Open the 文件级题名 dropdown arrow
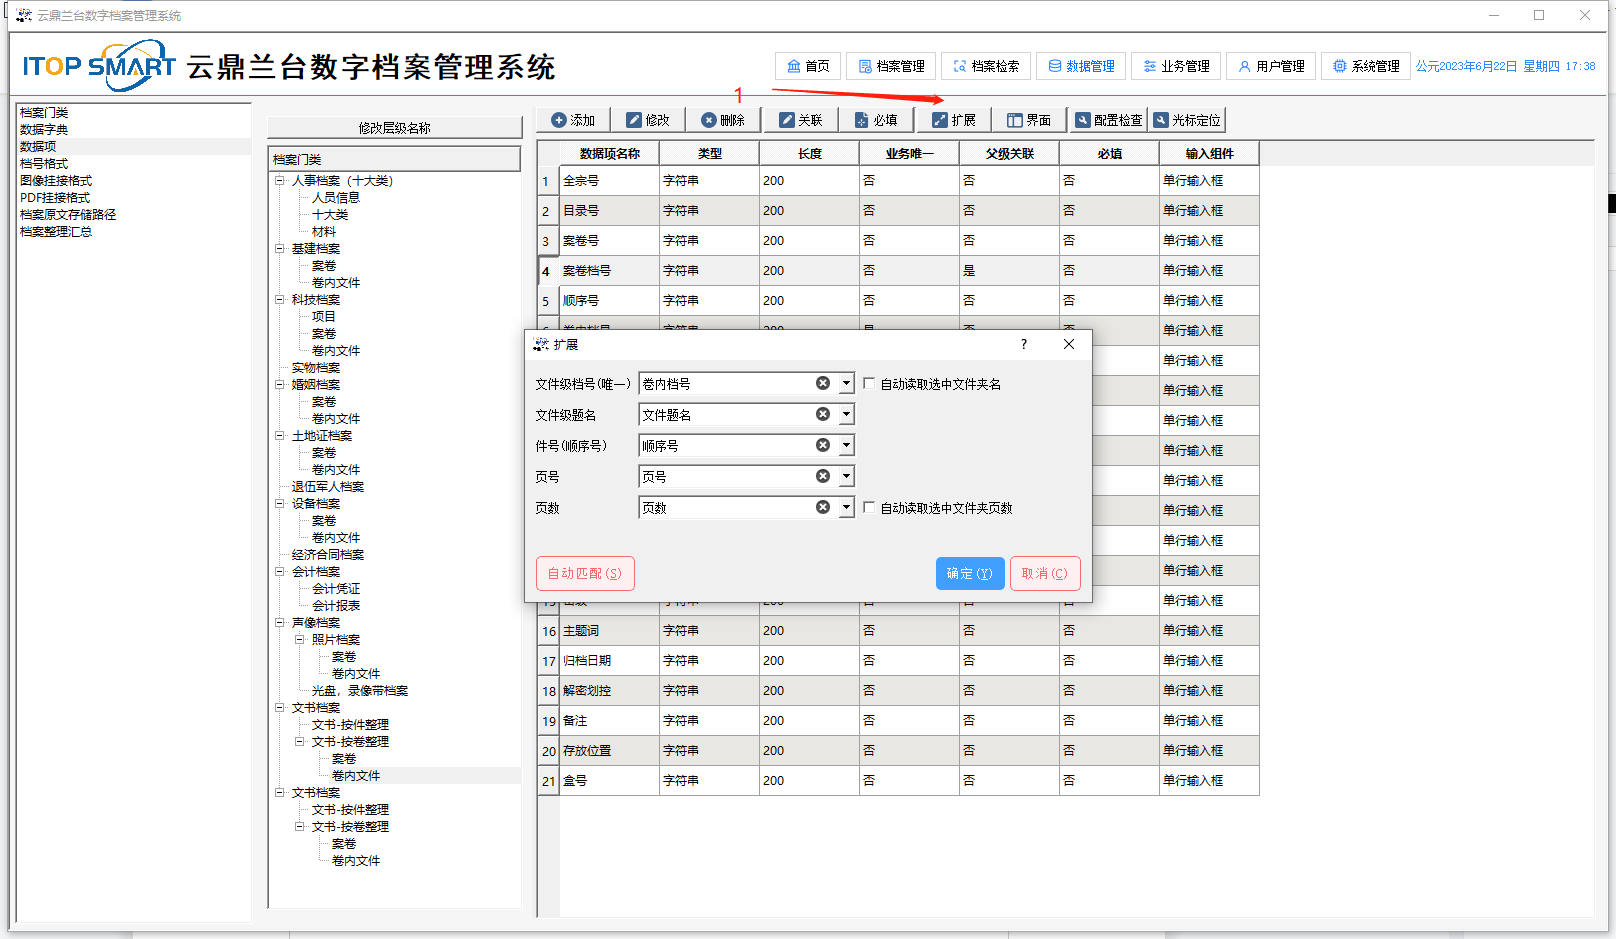Image resolution: width=1616 pixels, height=939 pixels. (x=846, y=415)
